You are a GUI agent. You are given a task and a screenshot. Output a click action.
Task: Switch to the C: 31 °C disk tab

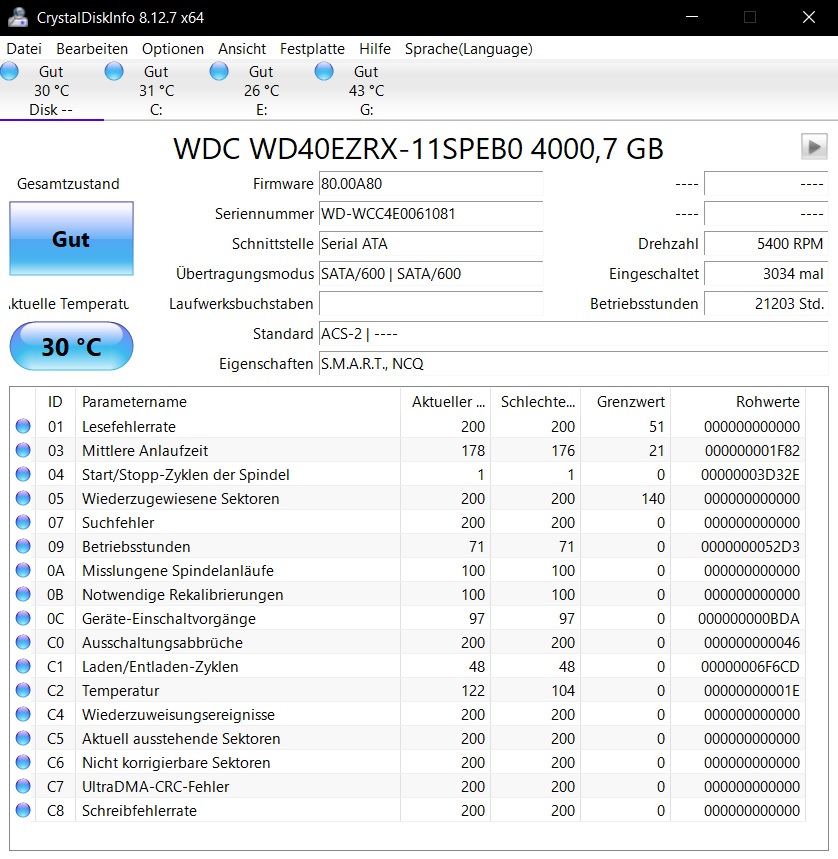156,90
